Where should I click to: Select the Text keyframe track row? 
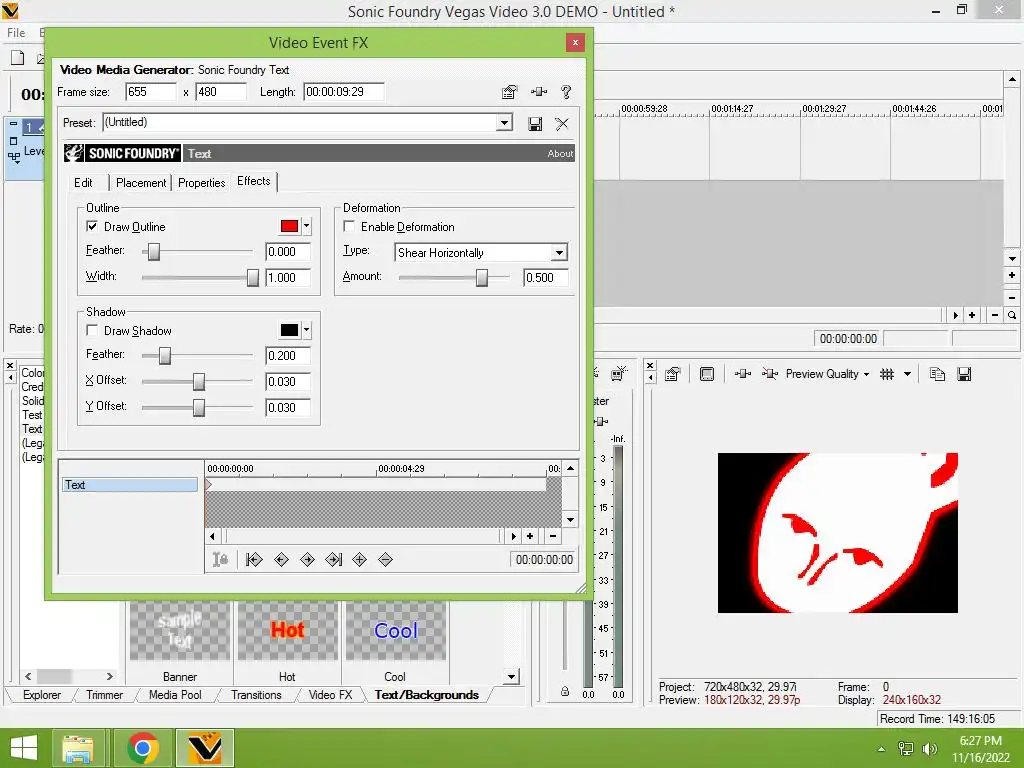point(130,485)
